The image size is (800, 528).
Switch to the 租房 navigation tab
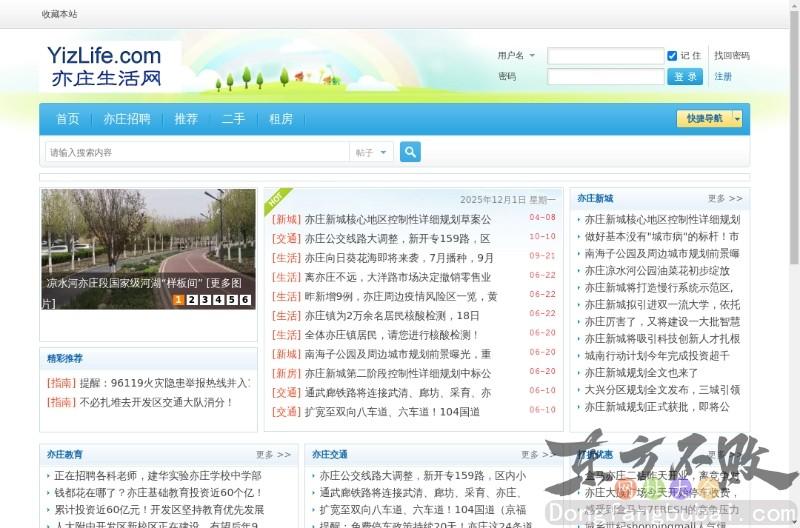point(281,119)
